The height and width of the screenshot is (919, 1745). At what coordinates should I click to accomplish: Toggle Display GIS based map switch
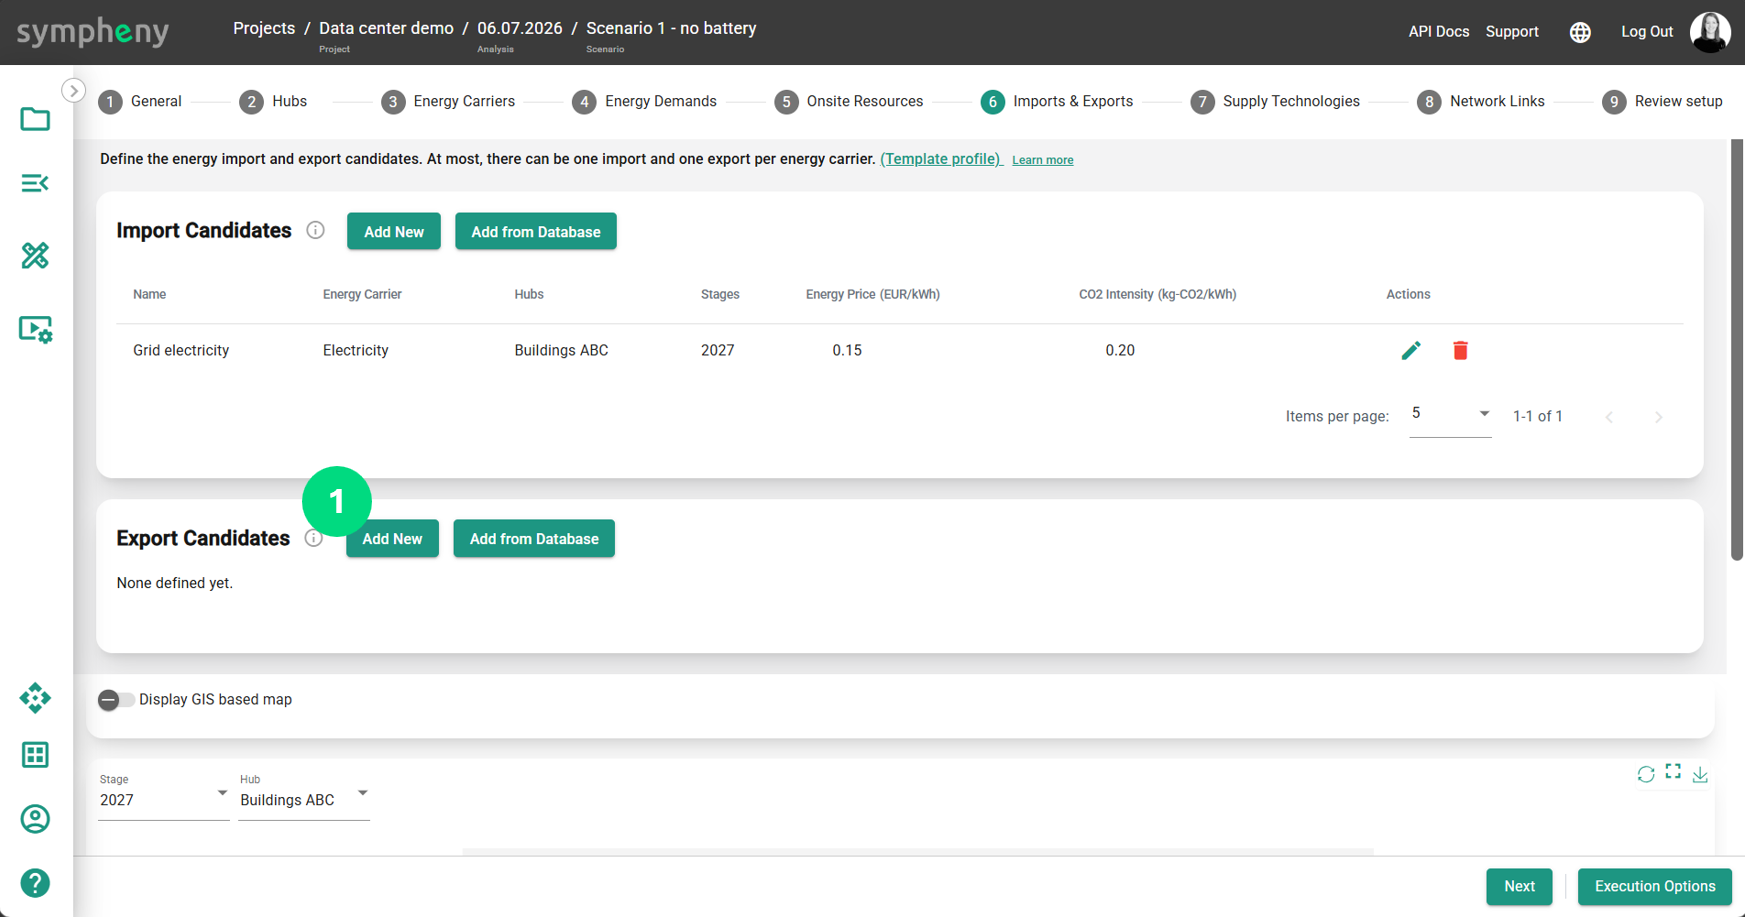pos(115,700)
